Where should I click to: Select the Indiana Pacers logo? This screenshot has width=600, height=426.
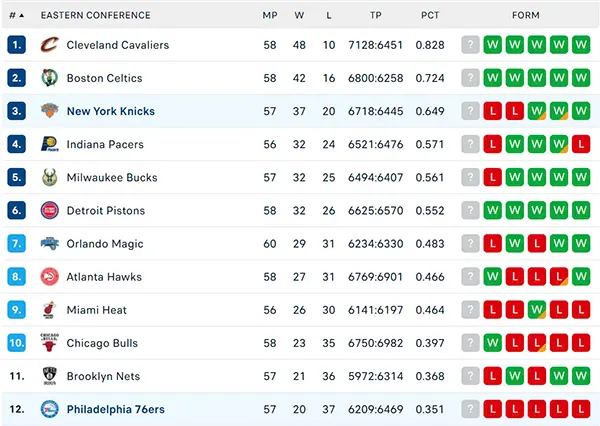click(x=50, y=144)
